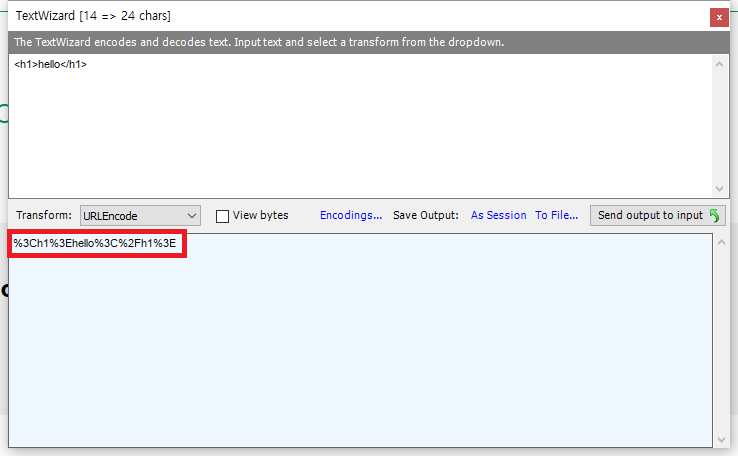738x456 pixels.
Task: Close the TextWizard window
Action: pyautogui.click(x=719, y=17)
